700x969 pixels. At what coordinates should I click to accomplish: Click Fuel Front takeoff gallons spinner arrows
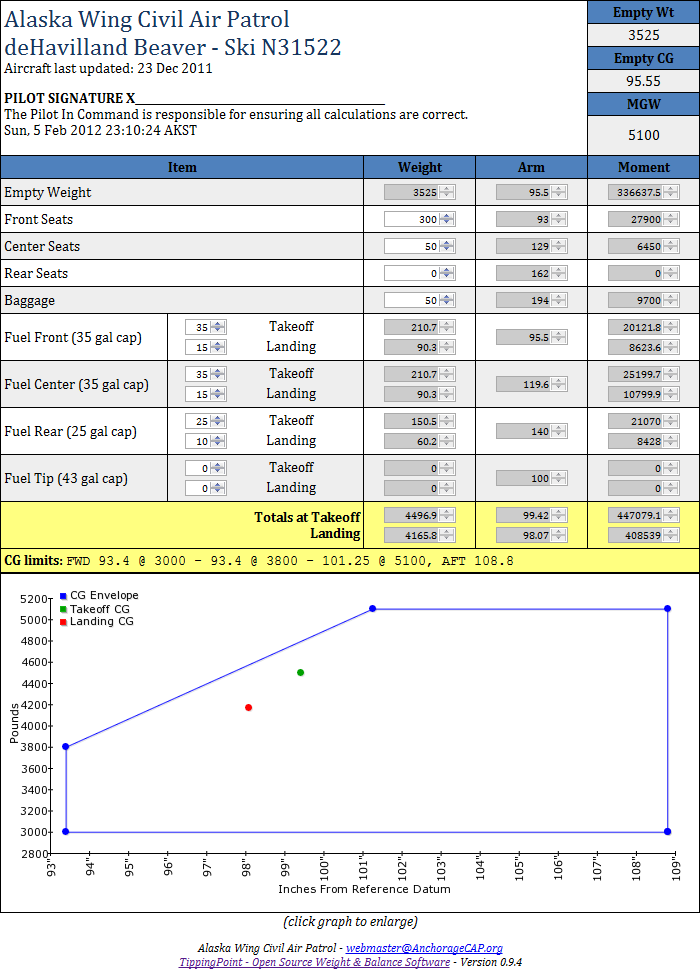pos(218,327)
